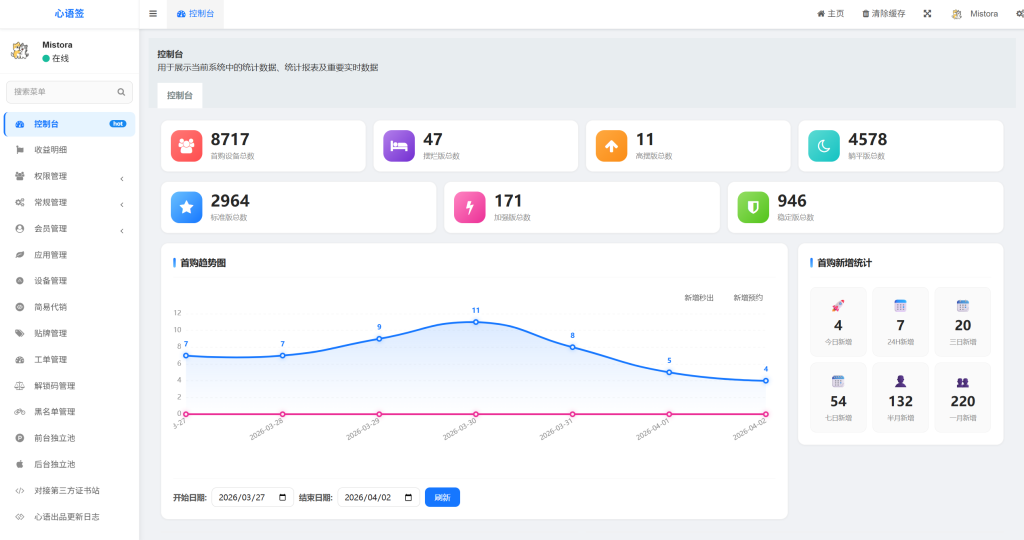
Task: Click the code icon beside 对接第三方证书站
Action: pos(20,490)
